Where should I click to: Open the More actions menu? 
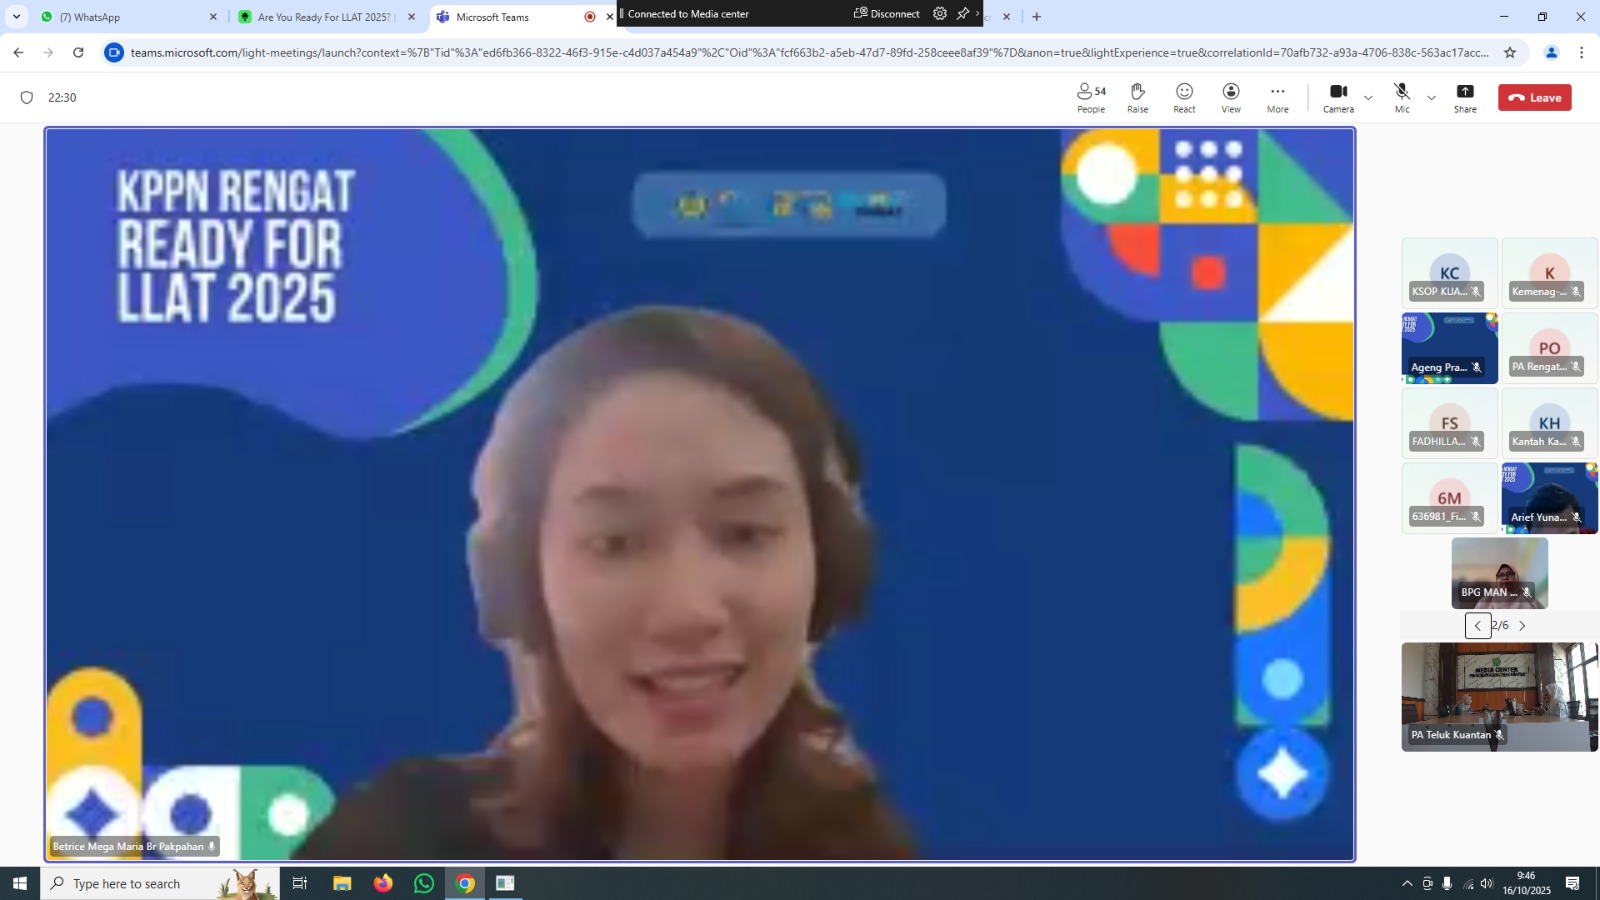(1278, 98)
